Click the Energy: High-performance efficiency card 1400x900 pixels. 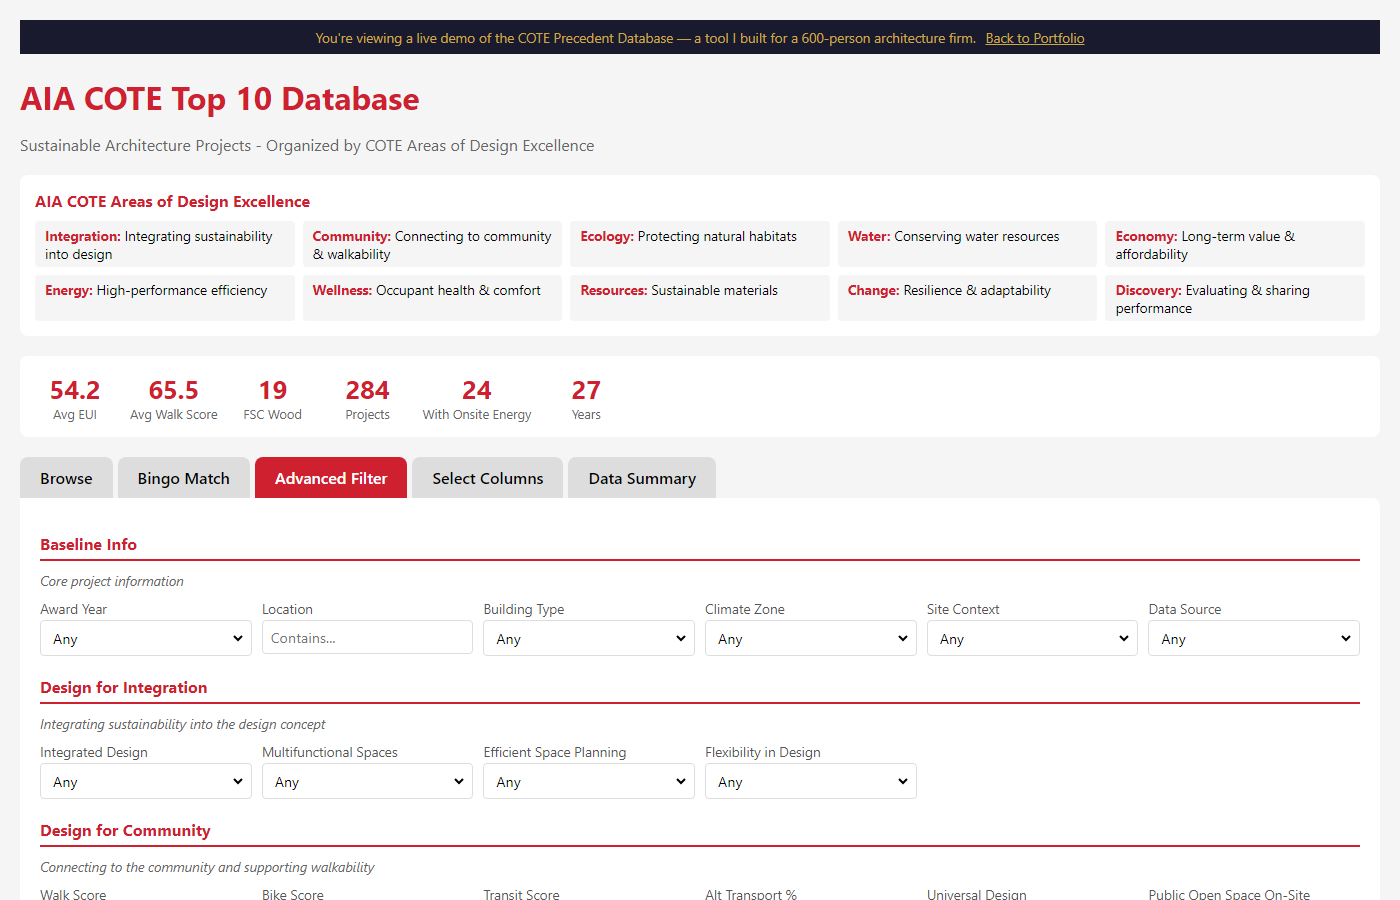coord(165,298)
